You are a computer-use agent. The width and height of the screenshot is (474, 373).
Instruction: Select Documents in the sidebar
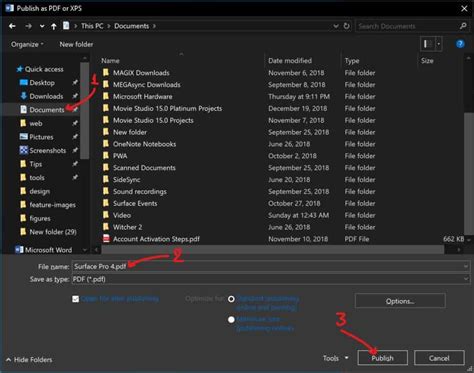(42, 110)
